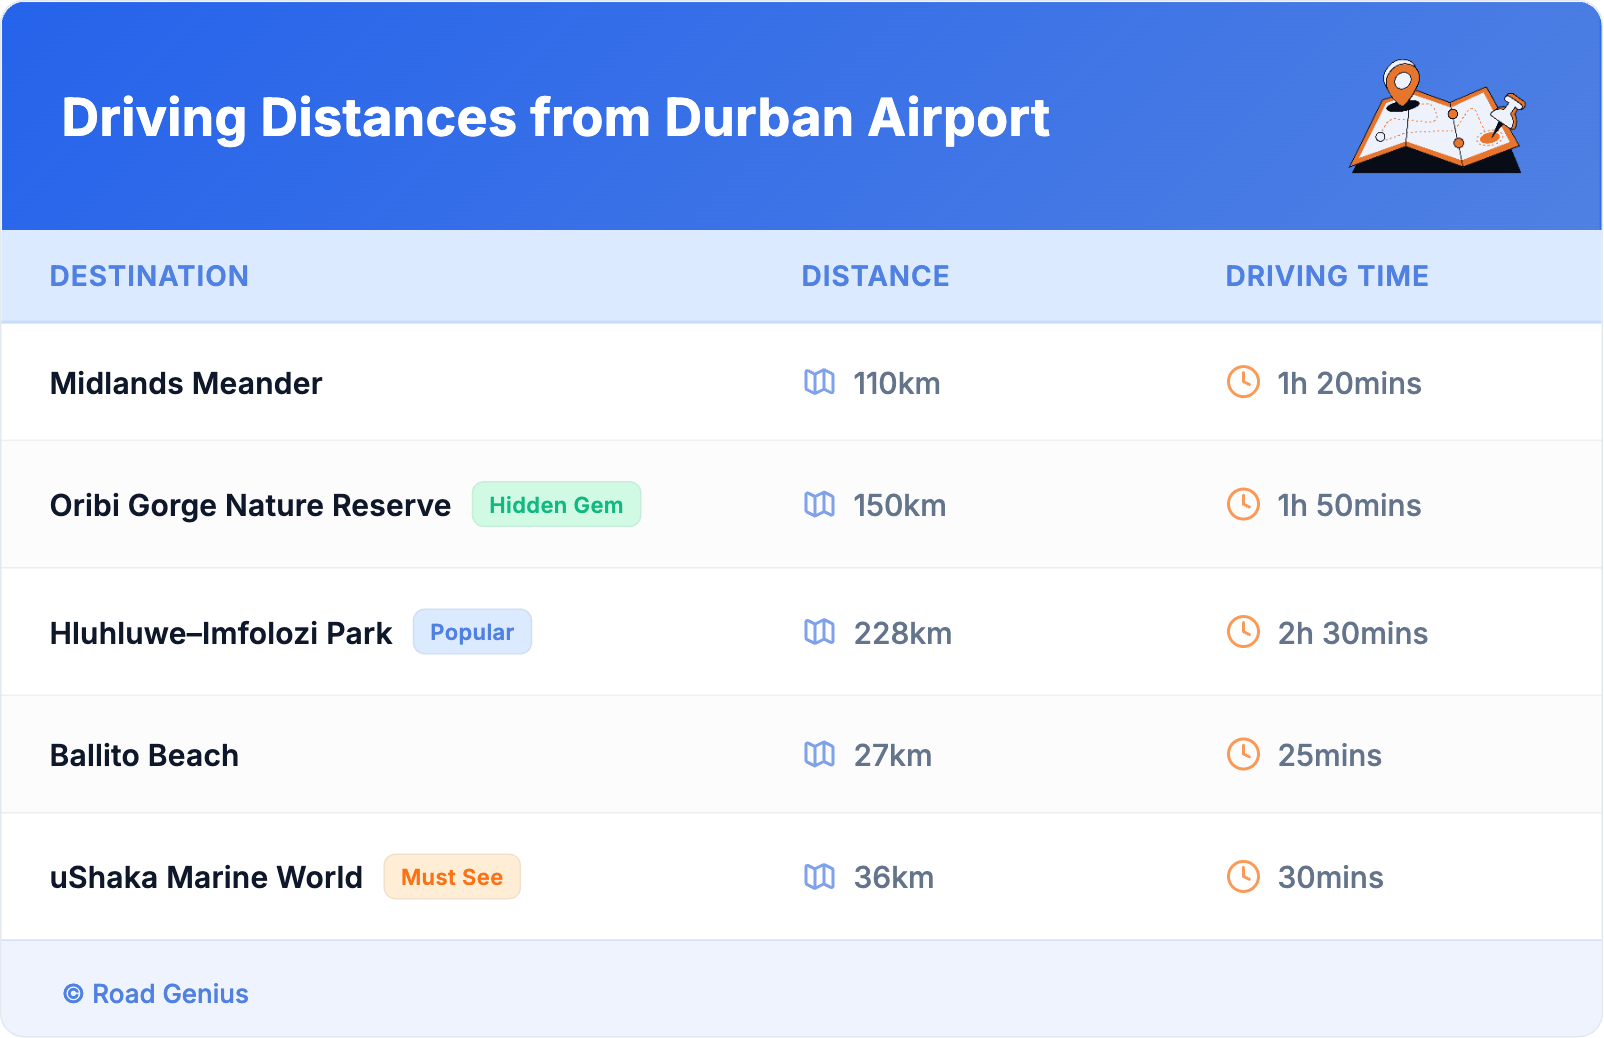
Task: Click the Distance column header
Action: coord(875,276)
